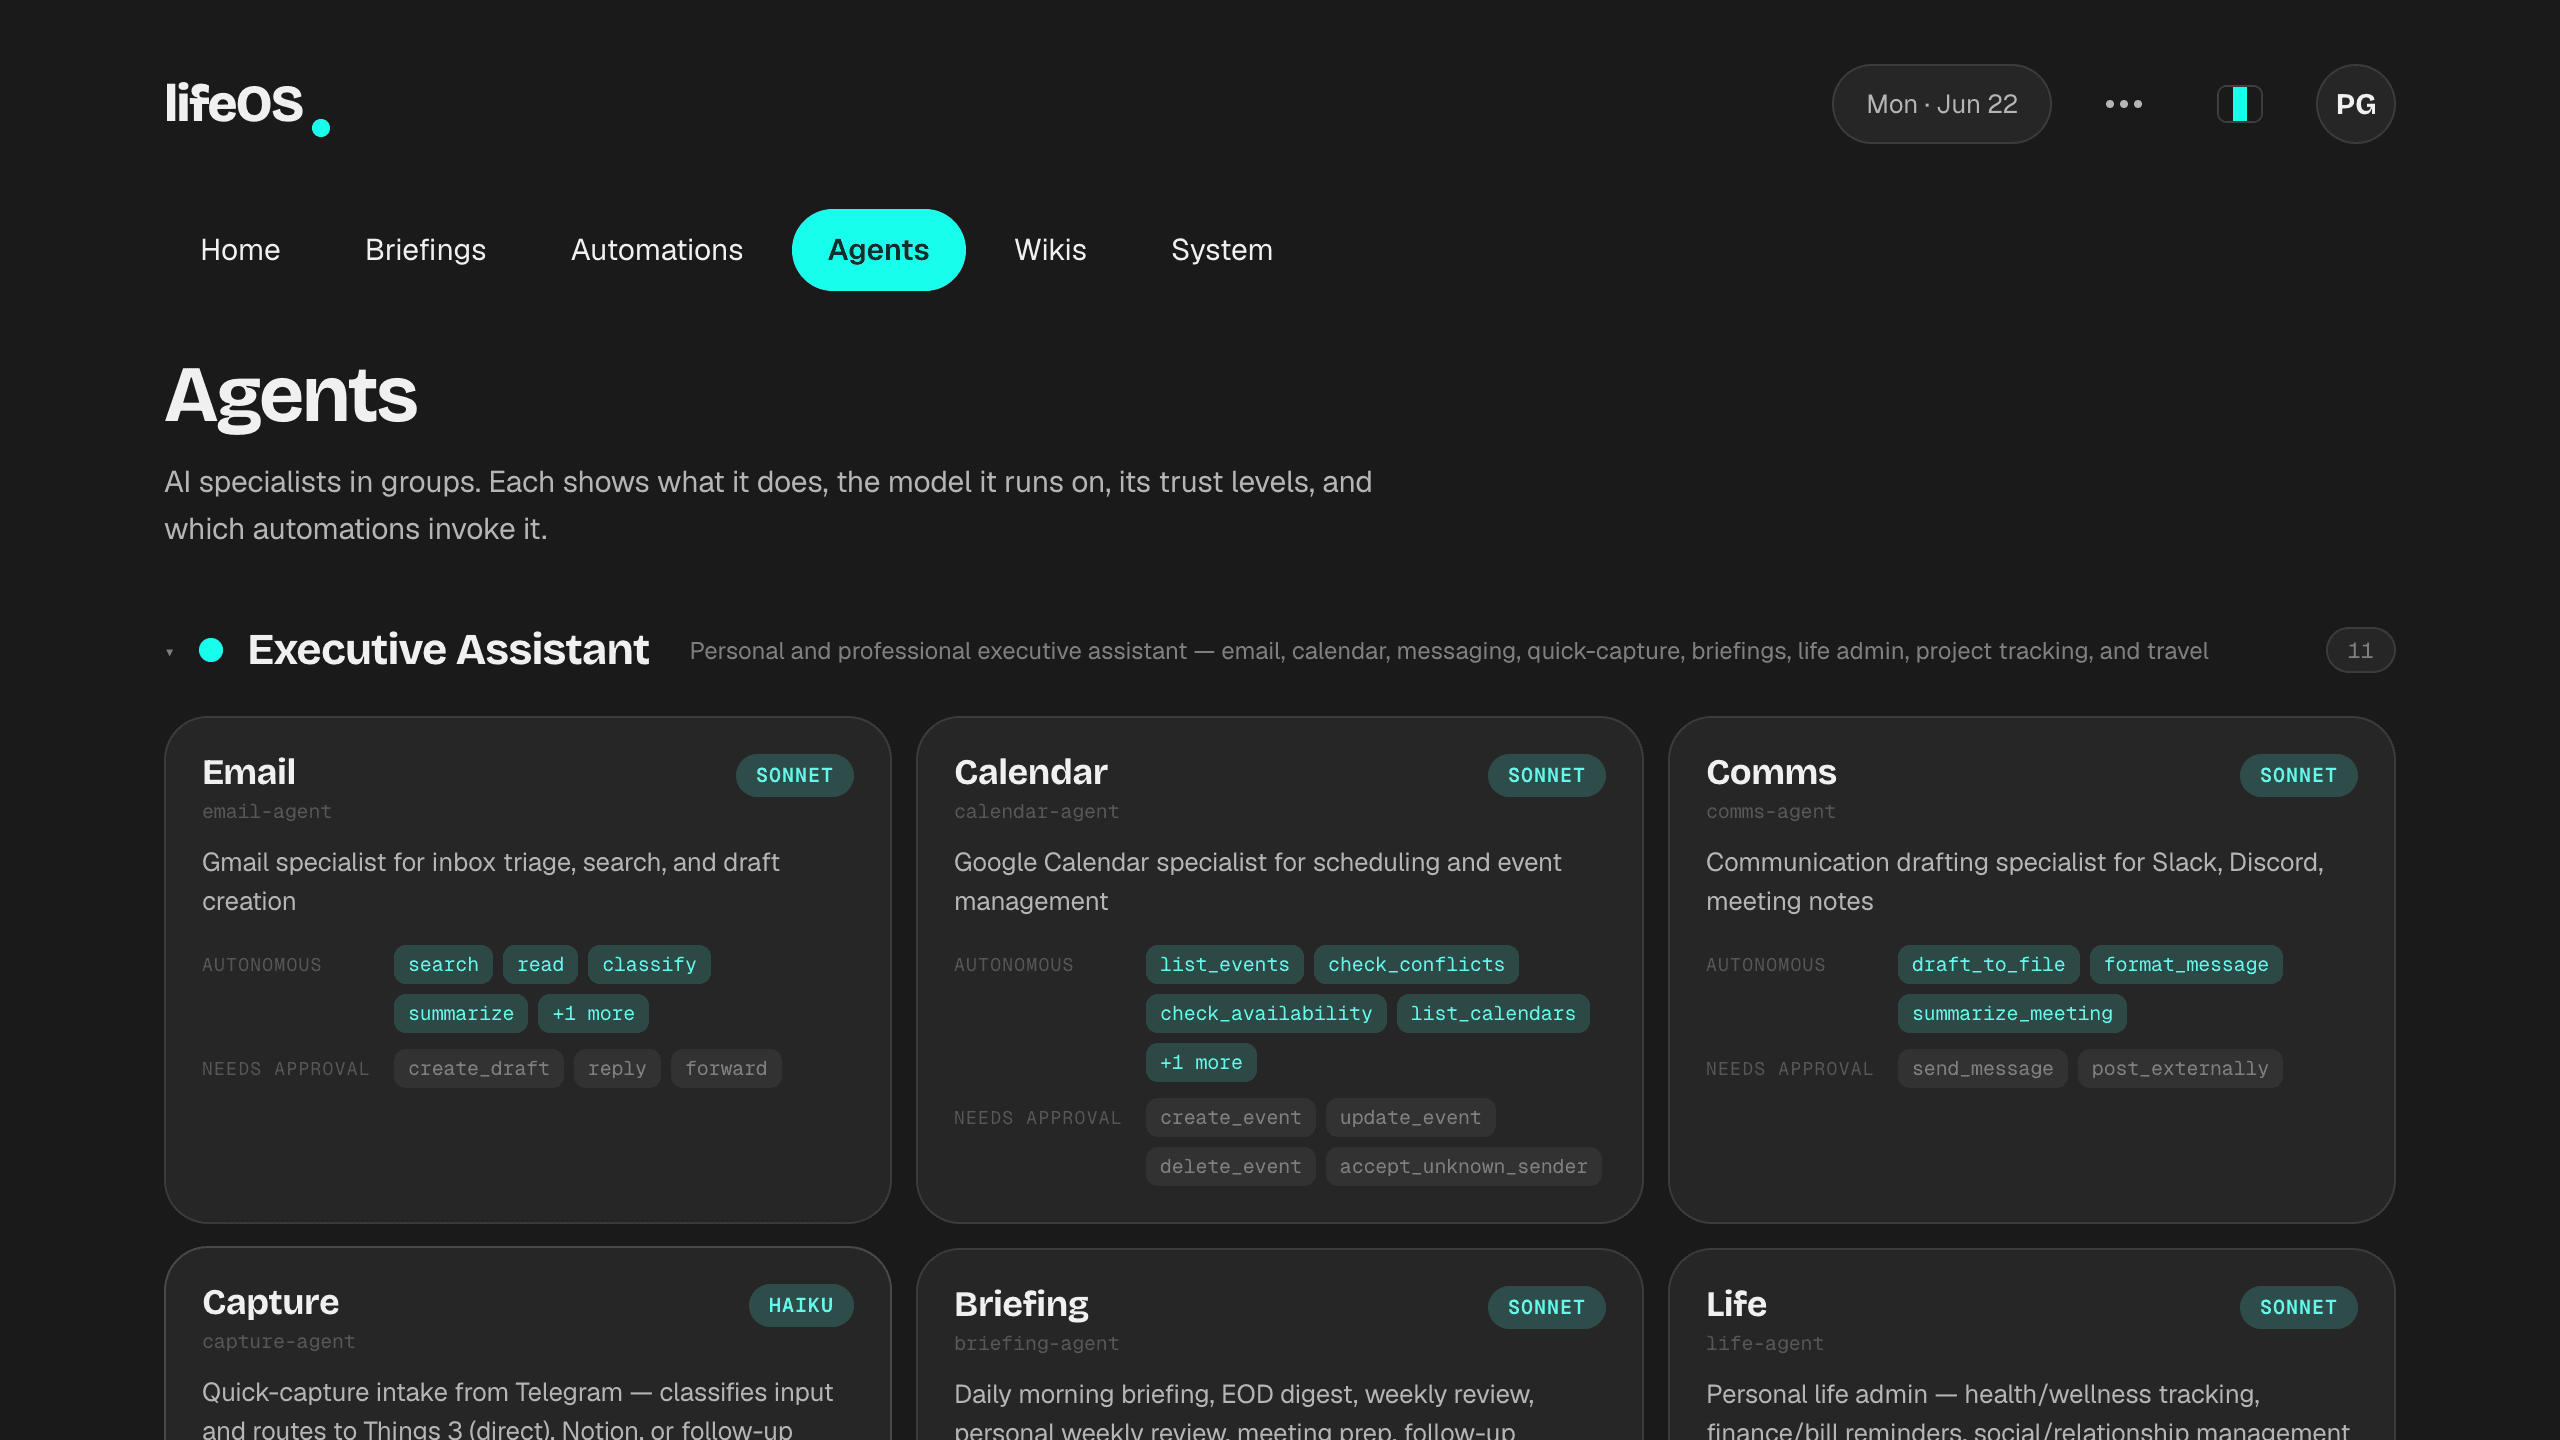Click the Email card SONNET badge

794,775
